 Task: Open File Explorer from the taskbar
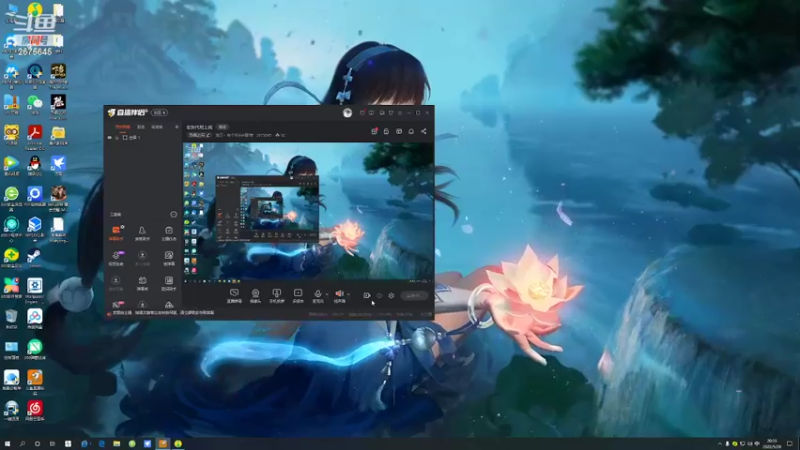coord(117,444)
